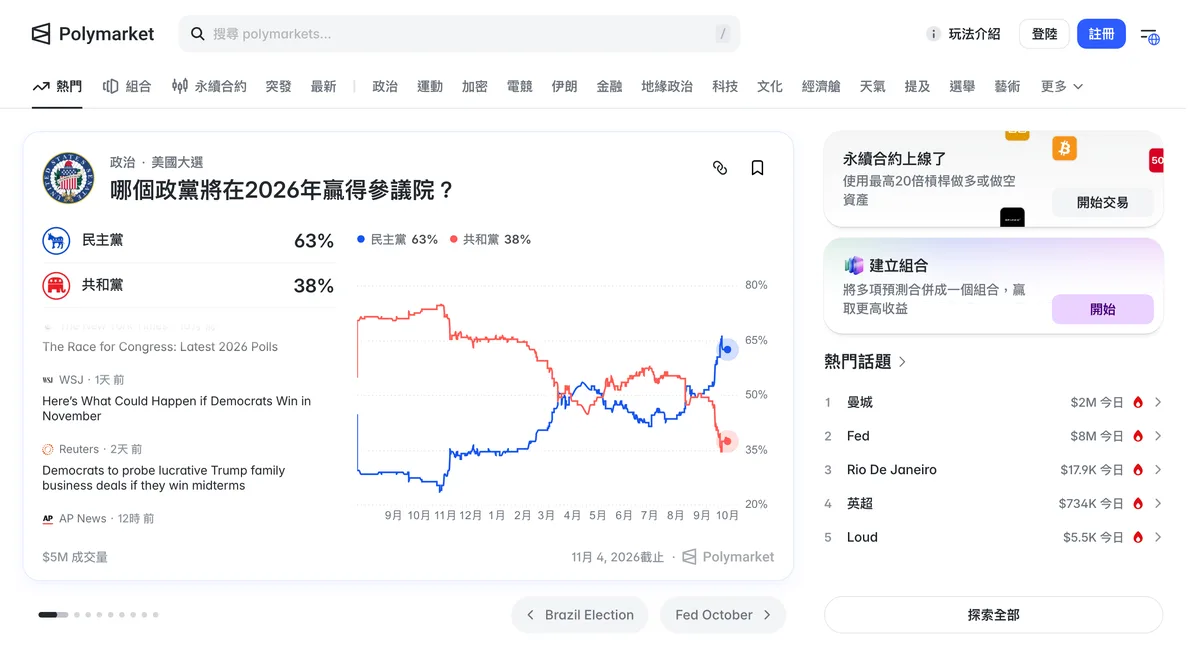Click the 組合 tab icon
1200x656 pixels.
(111, 87)
